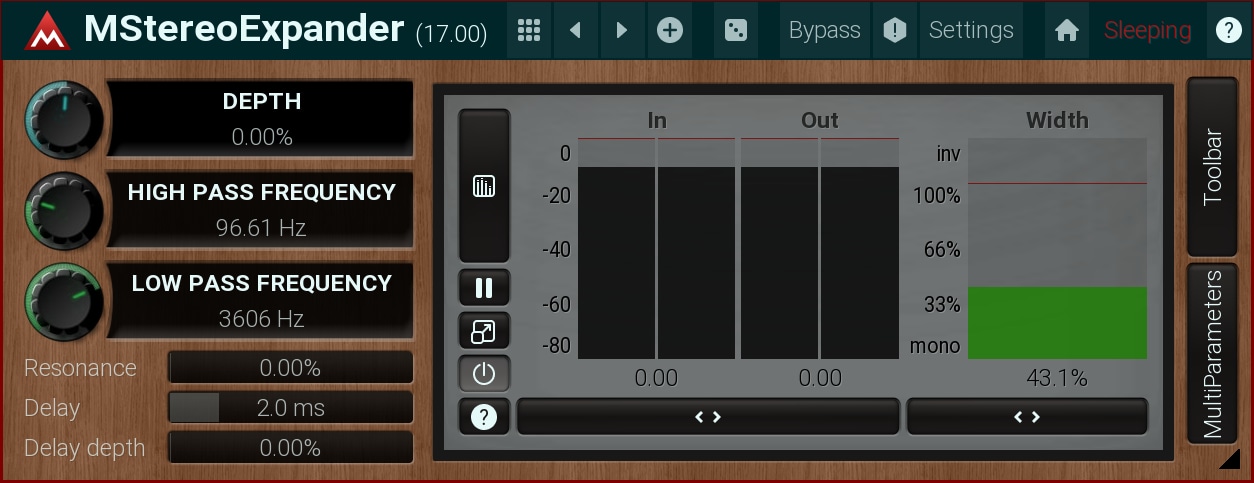
Task: Open the meters help question icon
Action: 484,417
